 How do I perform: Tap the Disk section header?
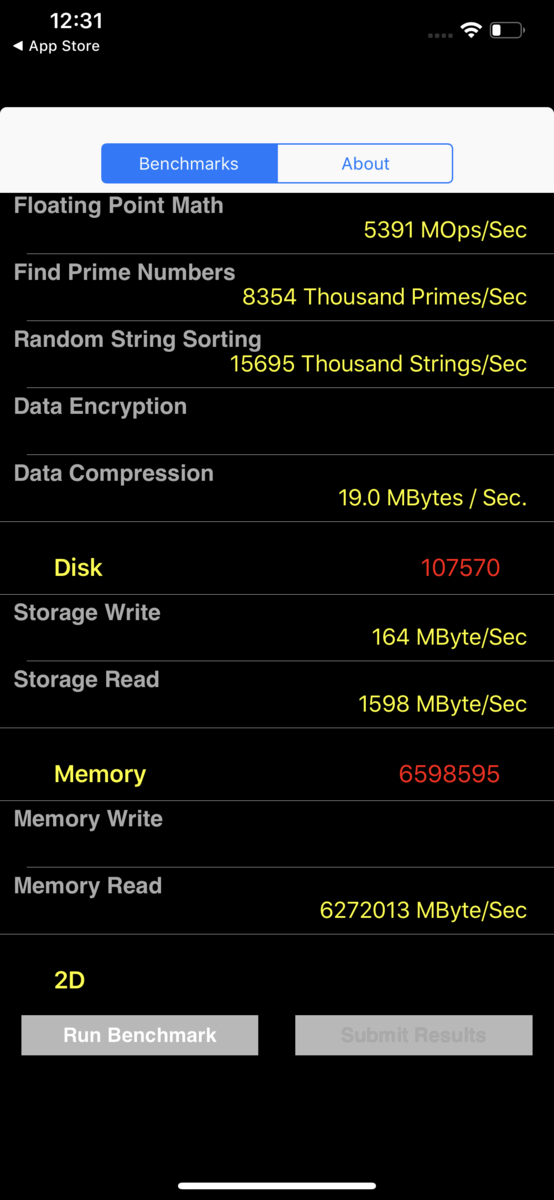(78, 568)
